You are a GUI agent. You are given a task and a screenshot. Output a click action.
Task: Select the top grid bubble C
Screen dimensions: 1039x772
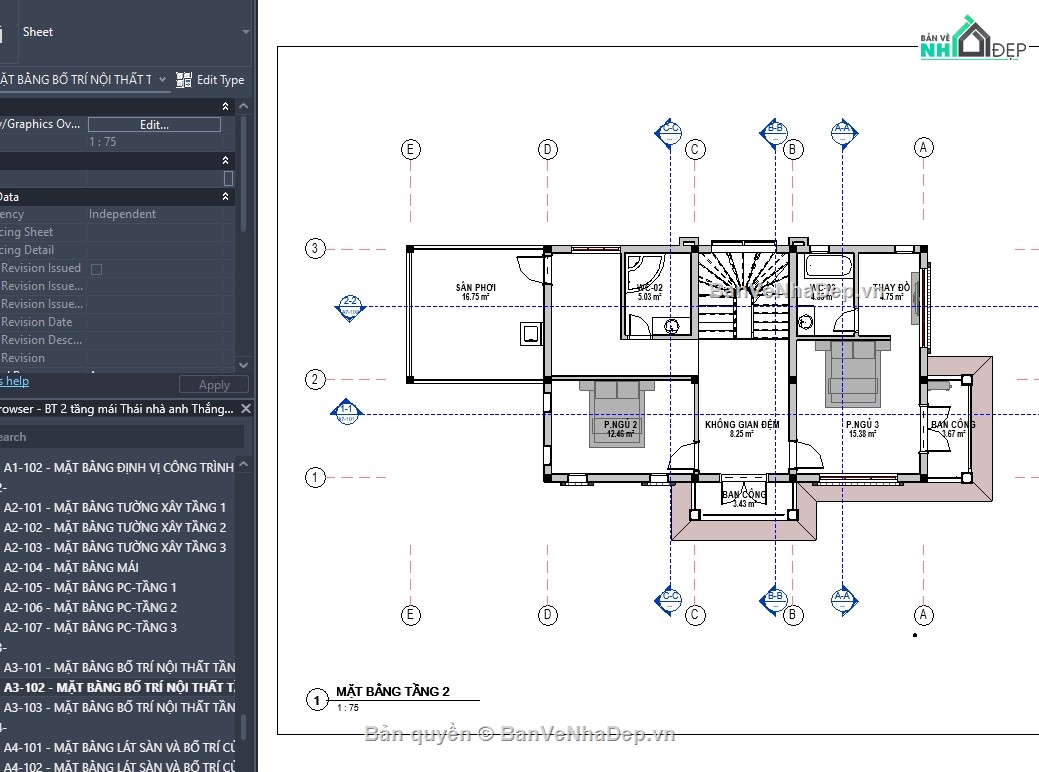(695, 149)
